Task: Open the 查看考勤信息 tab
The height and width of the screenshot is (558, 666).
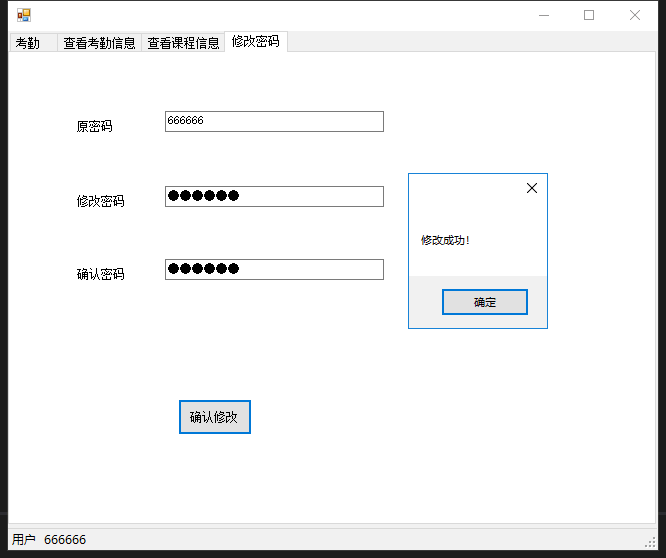Action: tap(99, 42)
